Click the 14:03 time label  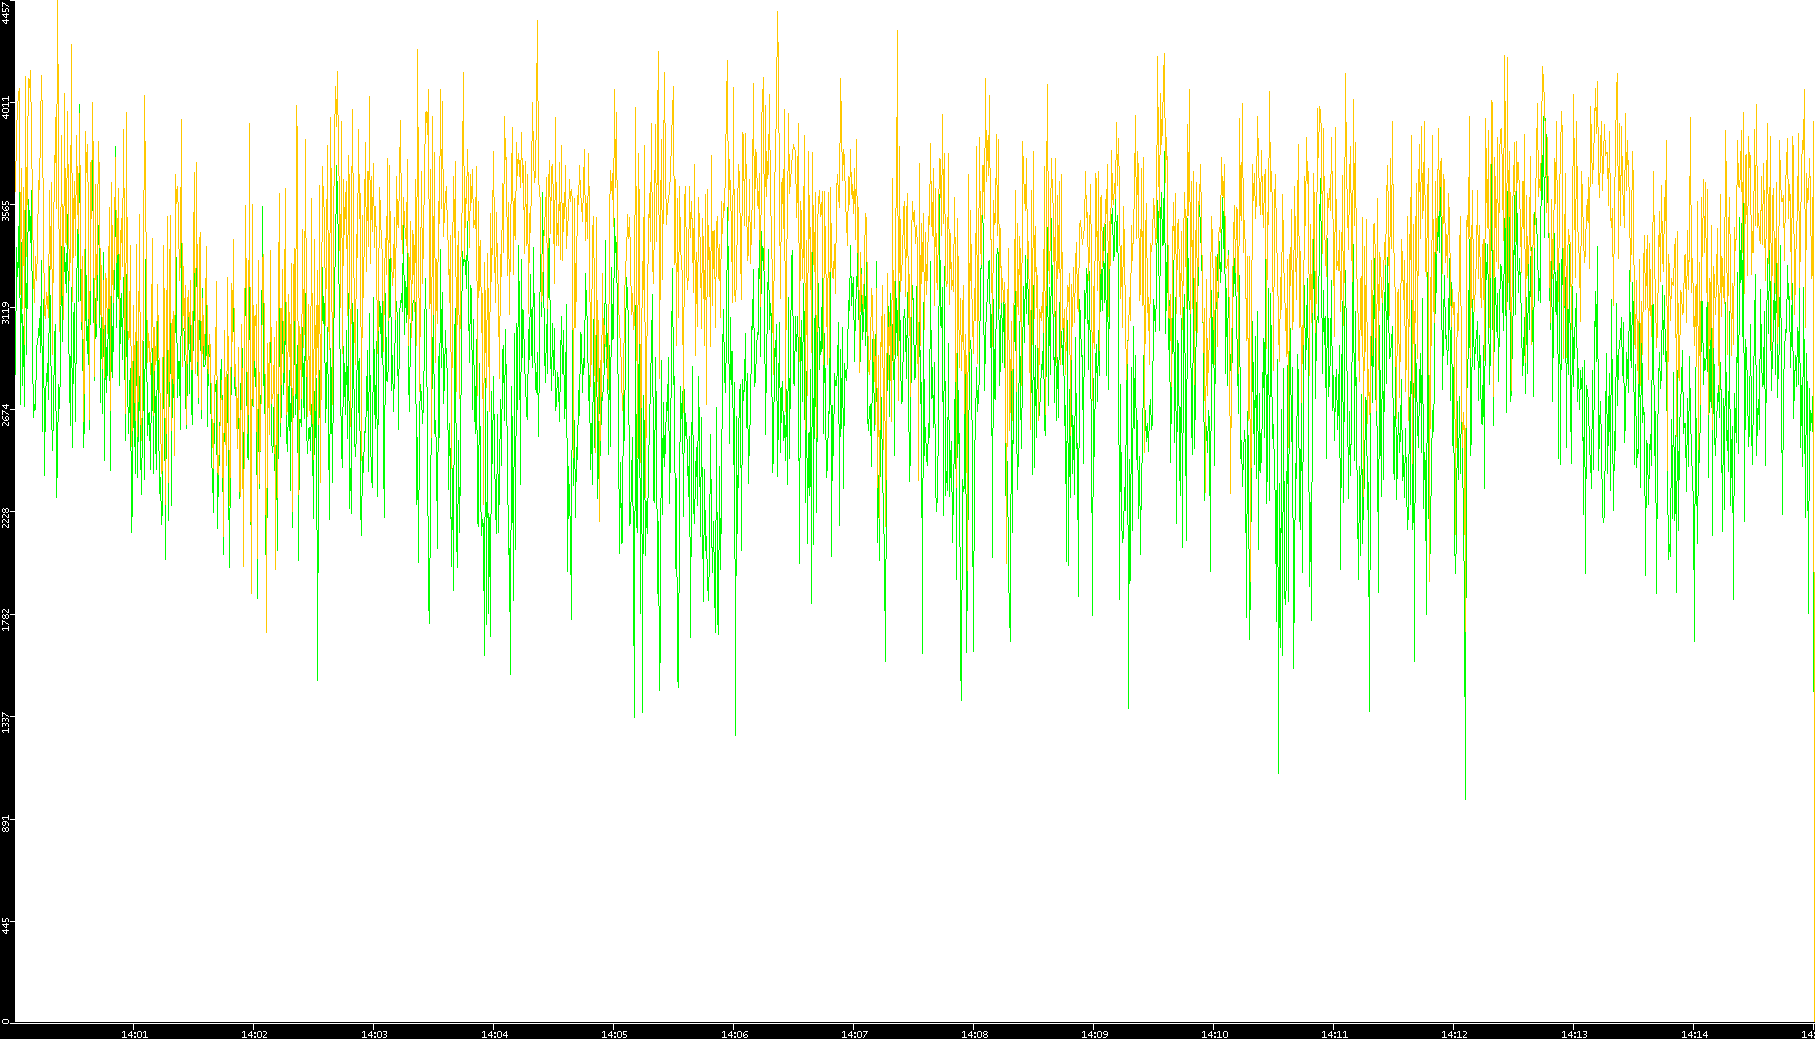(x=374, y=1034)
